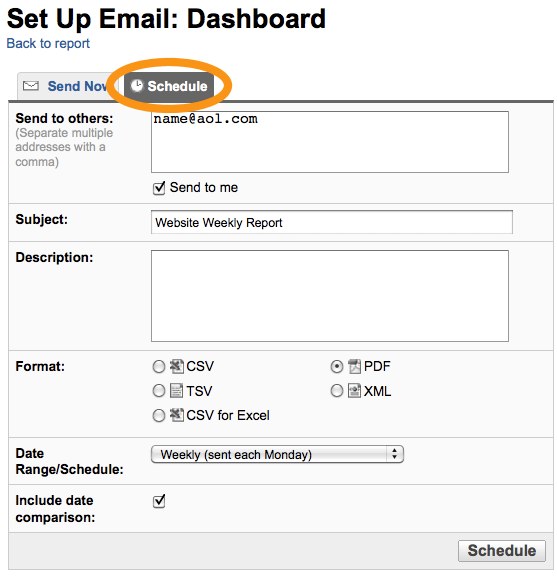Focus the Description text area

[330, 296]
